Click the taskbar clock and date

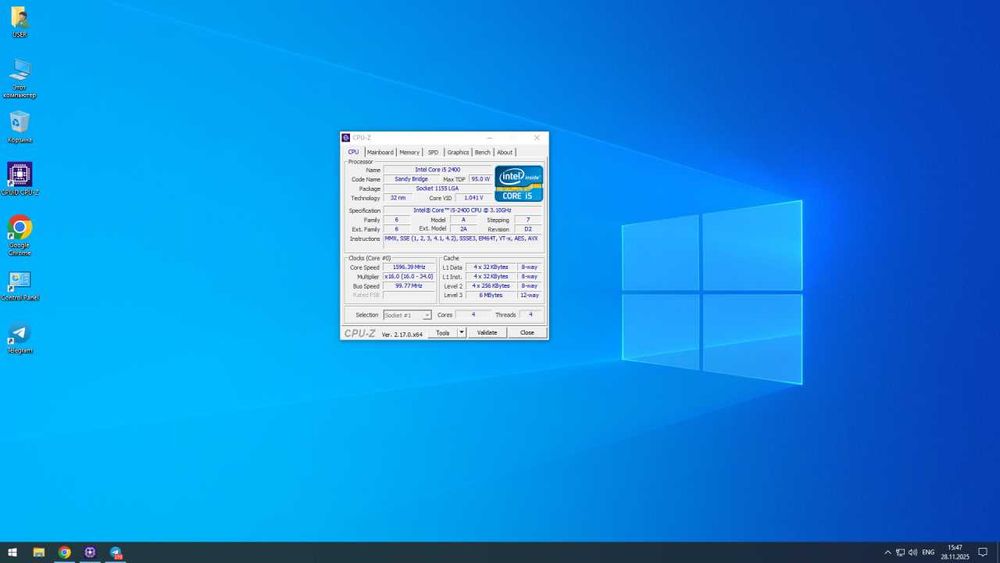coord(955,552)
